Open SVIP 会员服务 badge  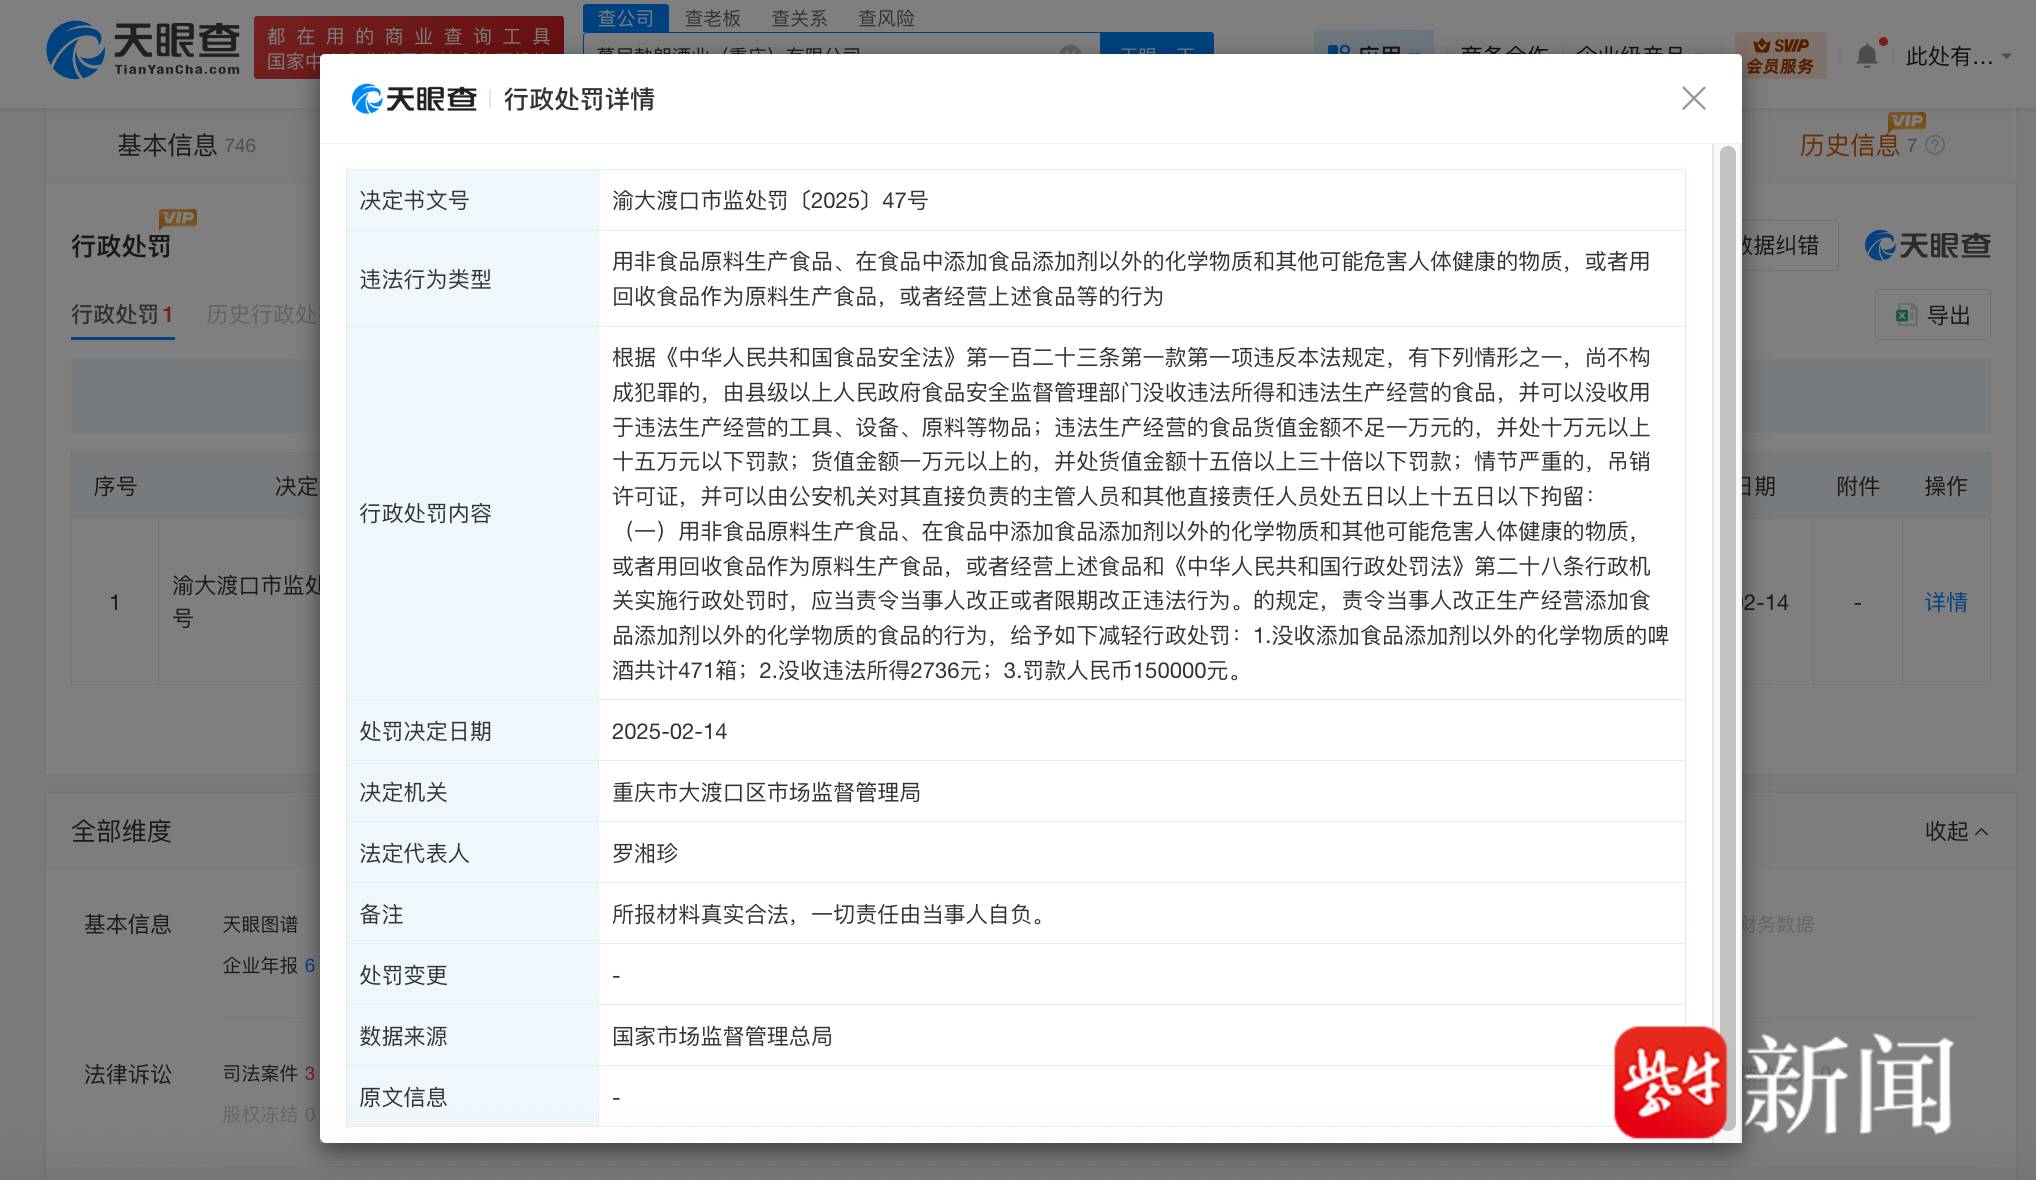(1780, 56)
